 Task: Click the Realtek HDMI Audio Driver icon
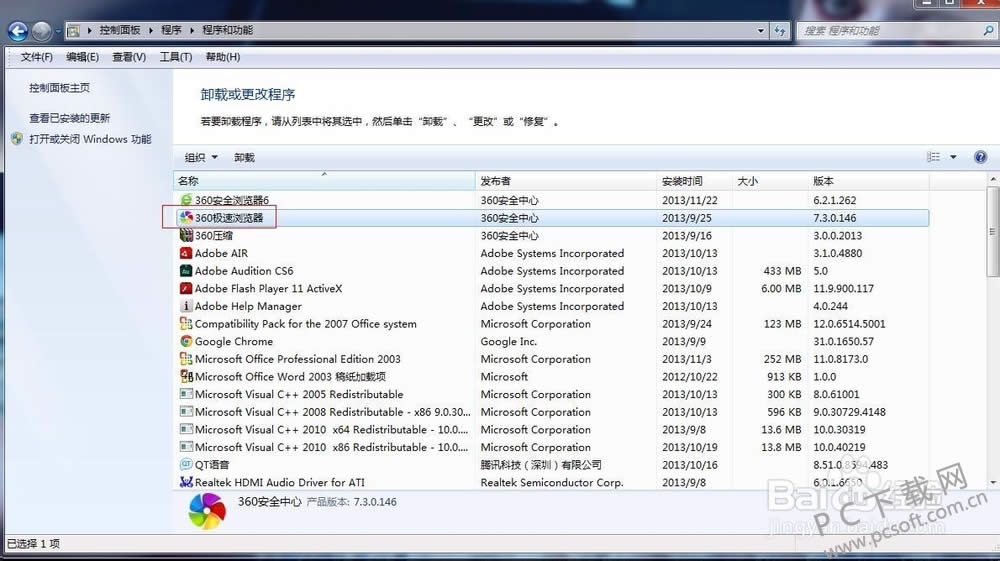(186, 483)
